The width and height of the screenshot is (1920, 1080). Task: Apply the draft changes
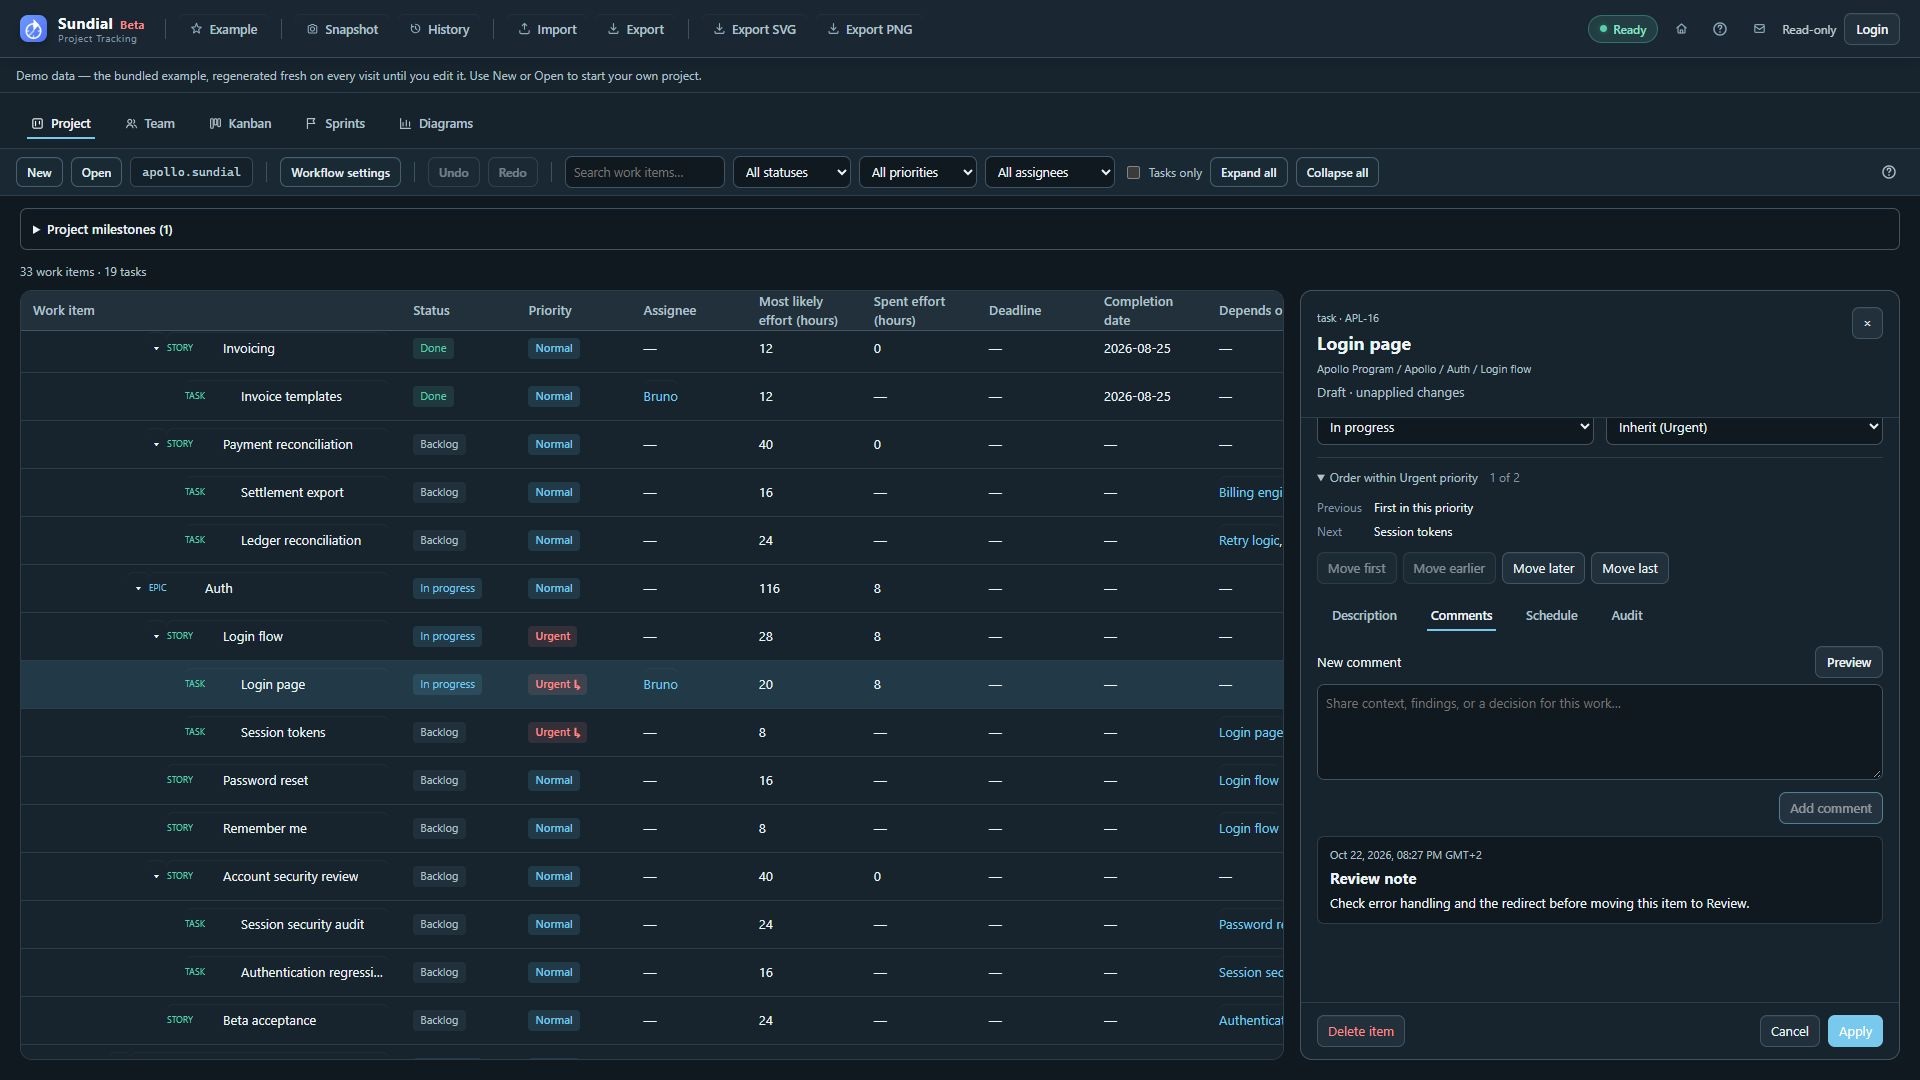click(1855, 1031)
